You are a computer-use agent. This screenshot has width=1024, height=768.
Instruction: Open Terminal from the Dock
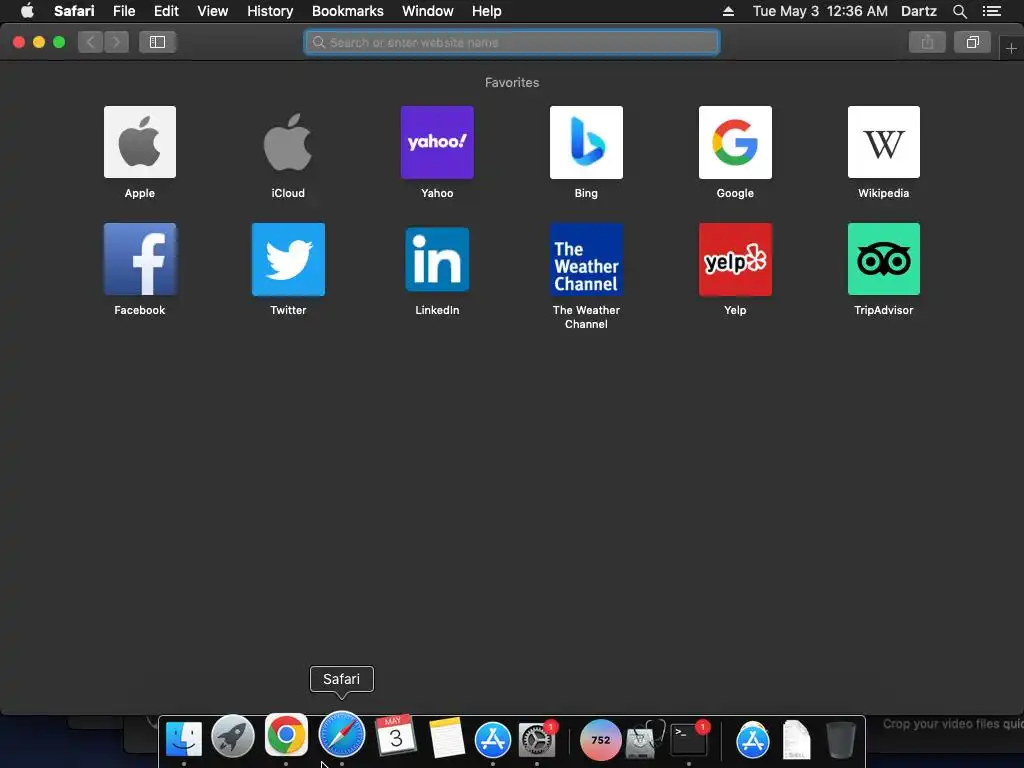tap(689, 740)
